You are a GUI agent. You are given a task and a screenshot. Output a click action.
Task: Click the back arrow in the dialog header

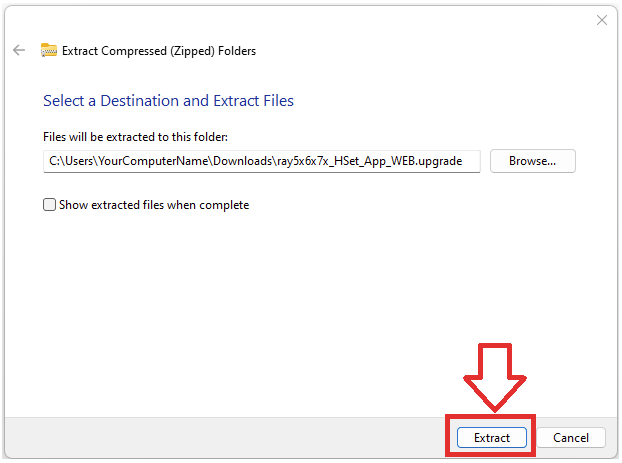coord(19,50)
